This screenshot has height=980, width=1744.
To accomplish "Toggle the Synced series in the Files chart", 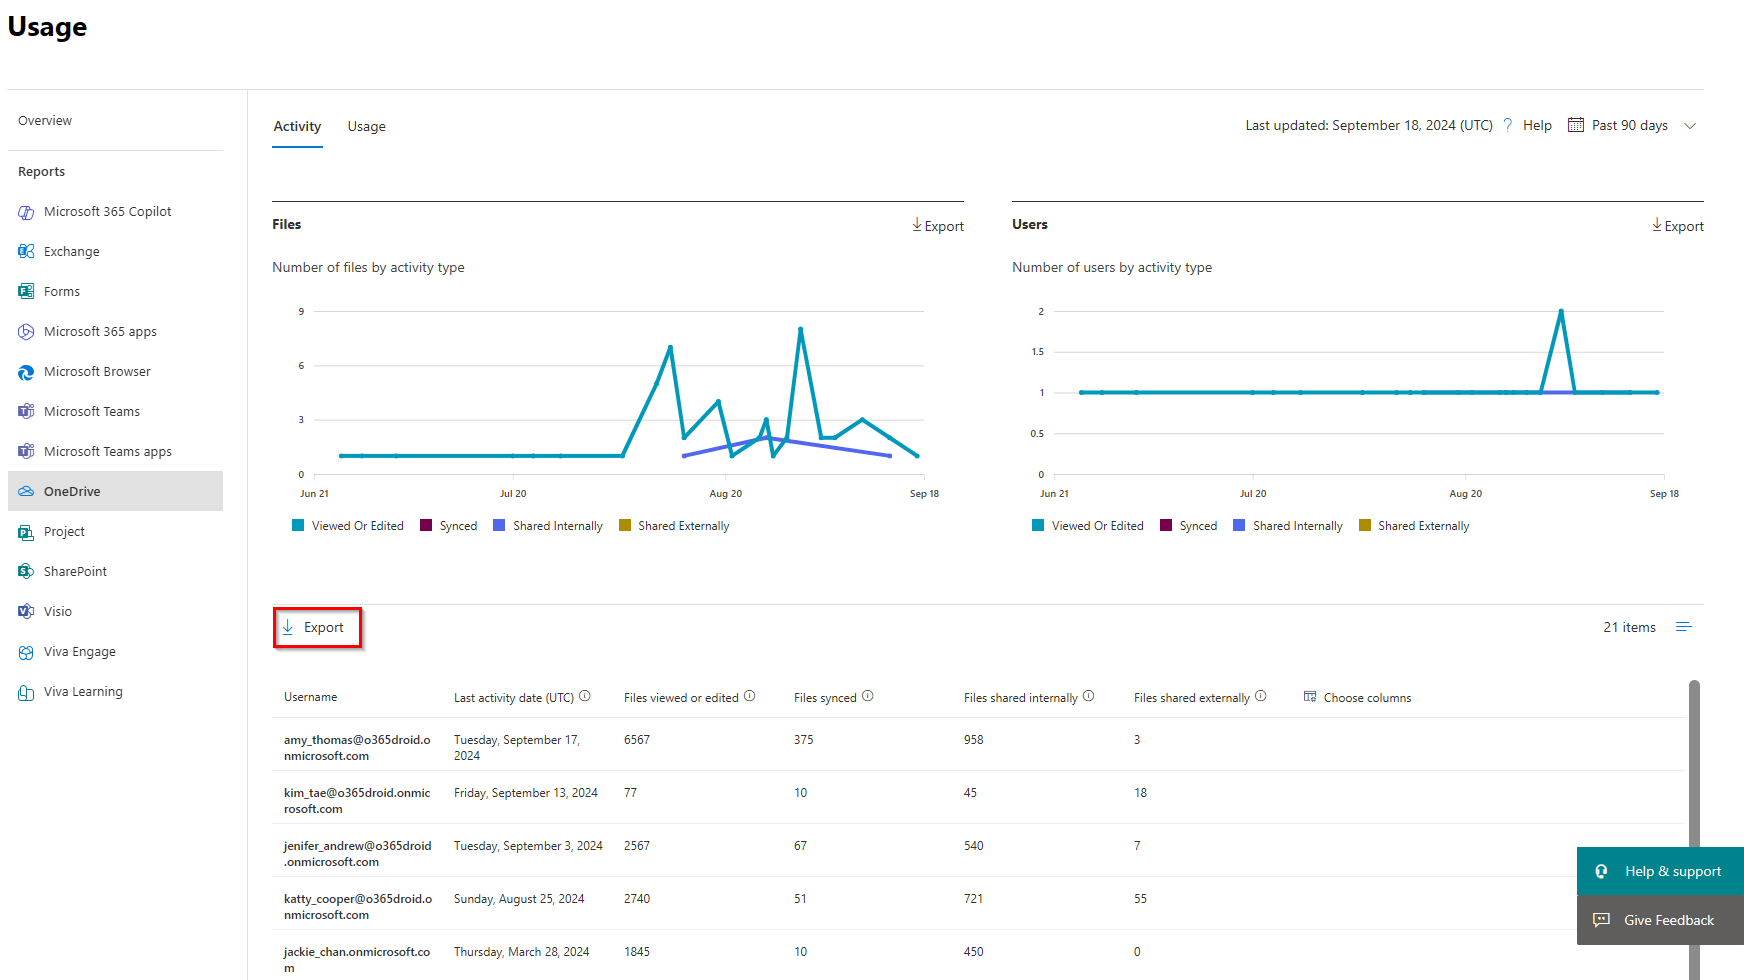I will (448, 525).
